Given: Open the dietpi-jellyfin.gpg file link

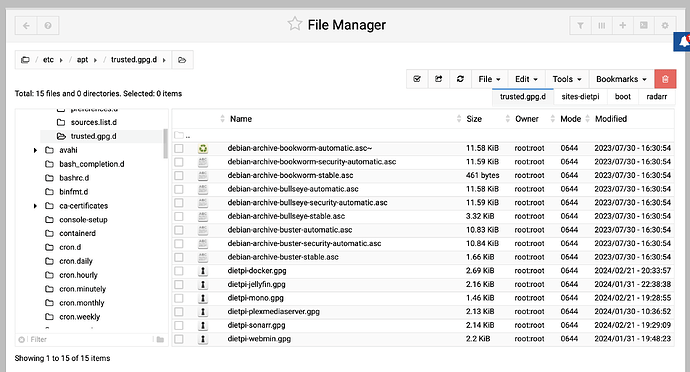Looking at the screenshot, I should 256,284.
